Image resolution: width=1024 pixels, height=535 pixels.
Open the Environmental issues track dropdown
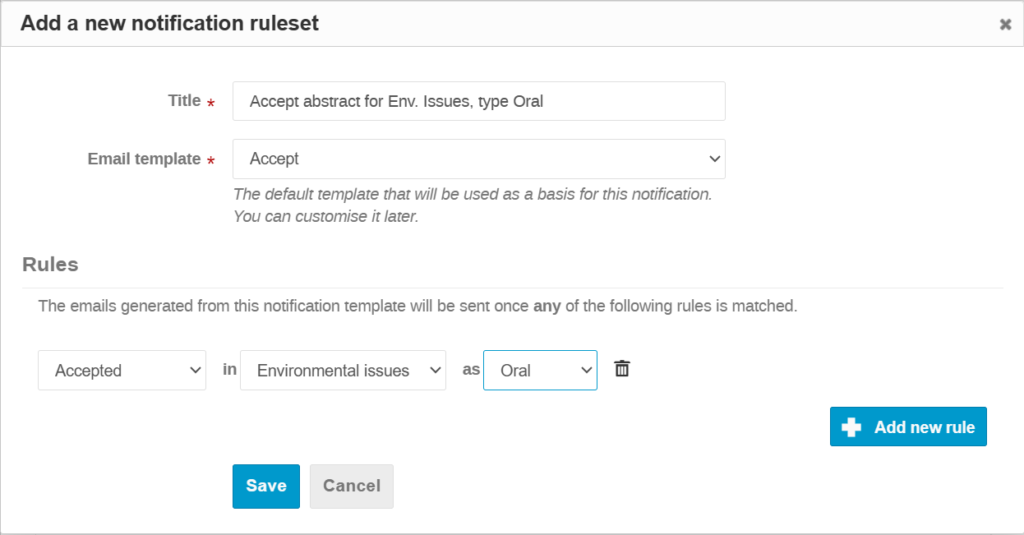(343, 370)
